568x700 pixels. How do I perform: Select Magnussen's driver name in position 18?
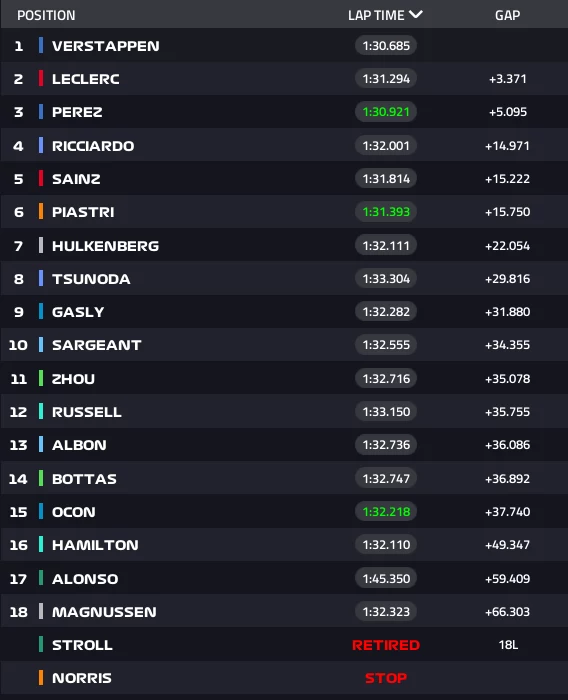click(x=104, y=612)
